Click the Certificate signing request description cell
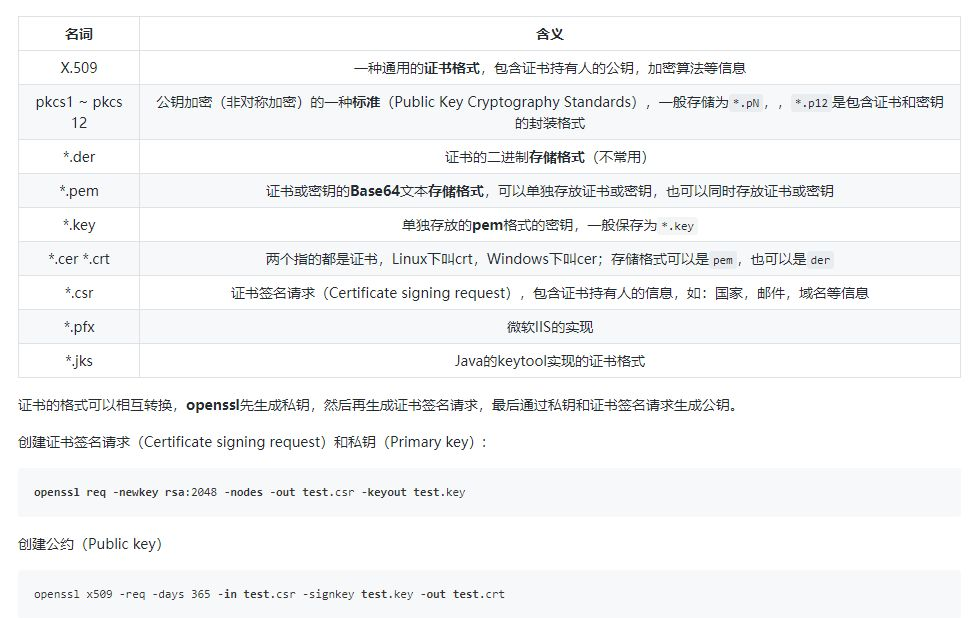Screen dimensions: 977x618 pyautogui.click(x=550, y=293)
